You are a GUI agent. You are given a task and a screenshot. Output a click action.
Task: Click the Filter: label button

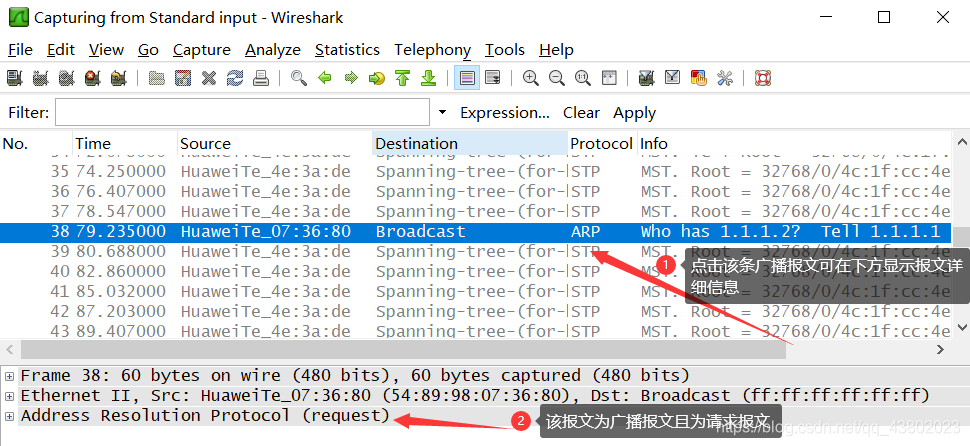tap(28, 113)
